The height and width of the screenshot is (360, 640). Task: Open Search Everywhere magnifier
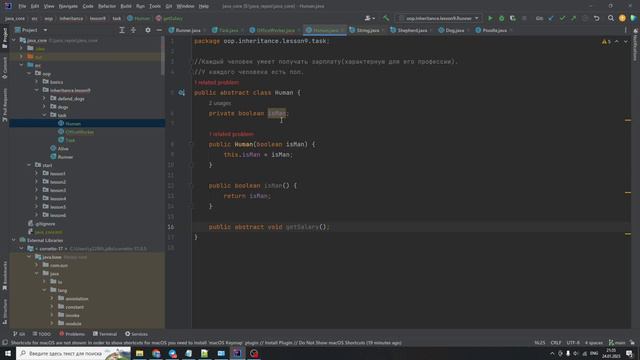click(x=611, y=18)
